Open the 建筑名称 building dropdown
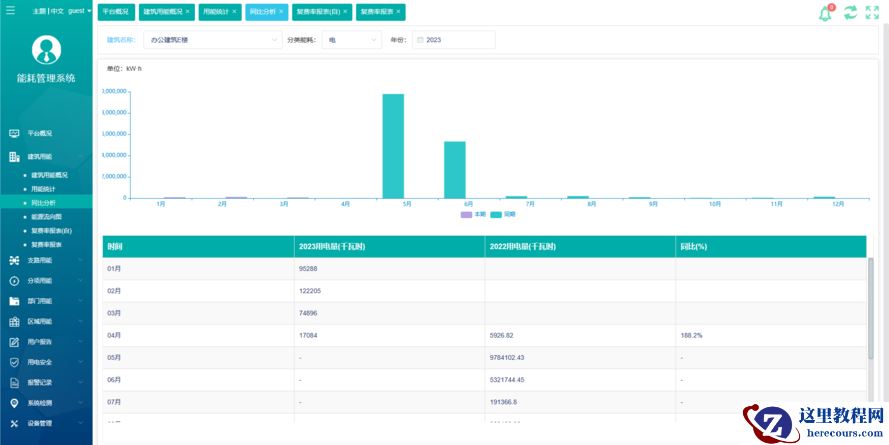Image resolution: width=889 pixels, height=445 pixels. click(x=212, y=40)
